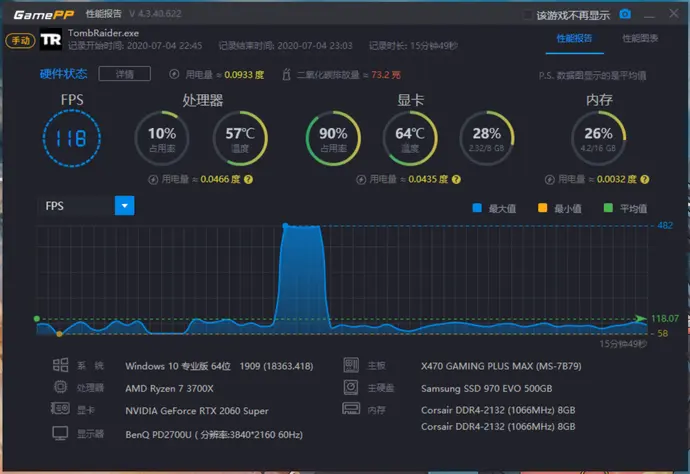The height and width of the screenshot is (474, 690).
Task: Click the FPS combo box field
Action: pos(86,206)
